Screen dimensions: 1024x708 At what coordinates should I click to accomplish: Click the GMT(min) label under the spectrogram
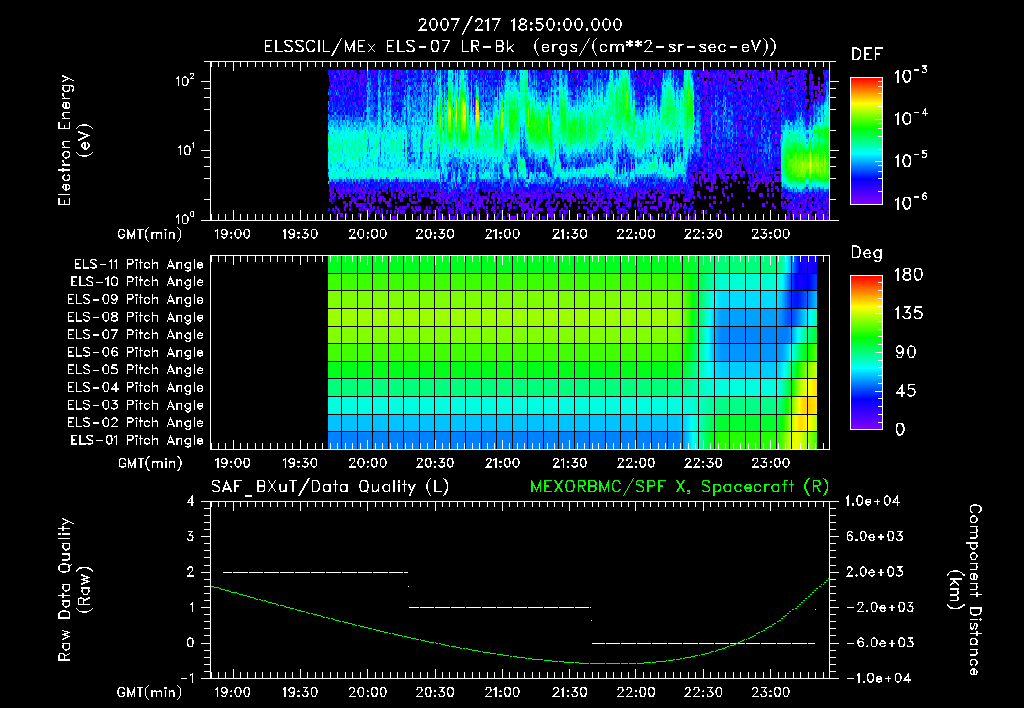point(150,234)
